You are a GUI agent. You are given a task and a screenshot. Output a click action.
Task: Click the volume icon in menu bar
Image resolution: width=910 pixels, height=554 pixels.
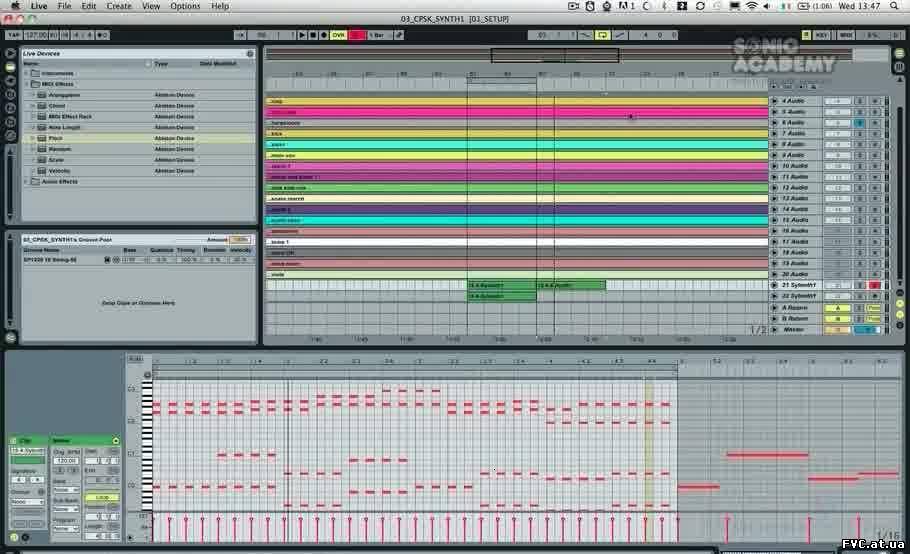click(x=767, y=6)
